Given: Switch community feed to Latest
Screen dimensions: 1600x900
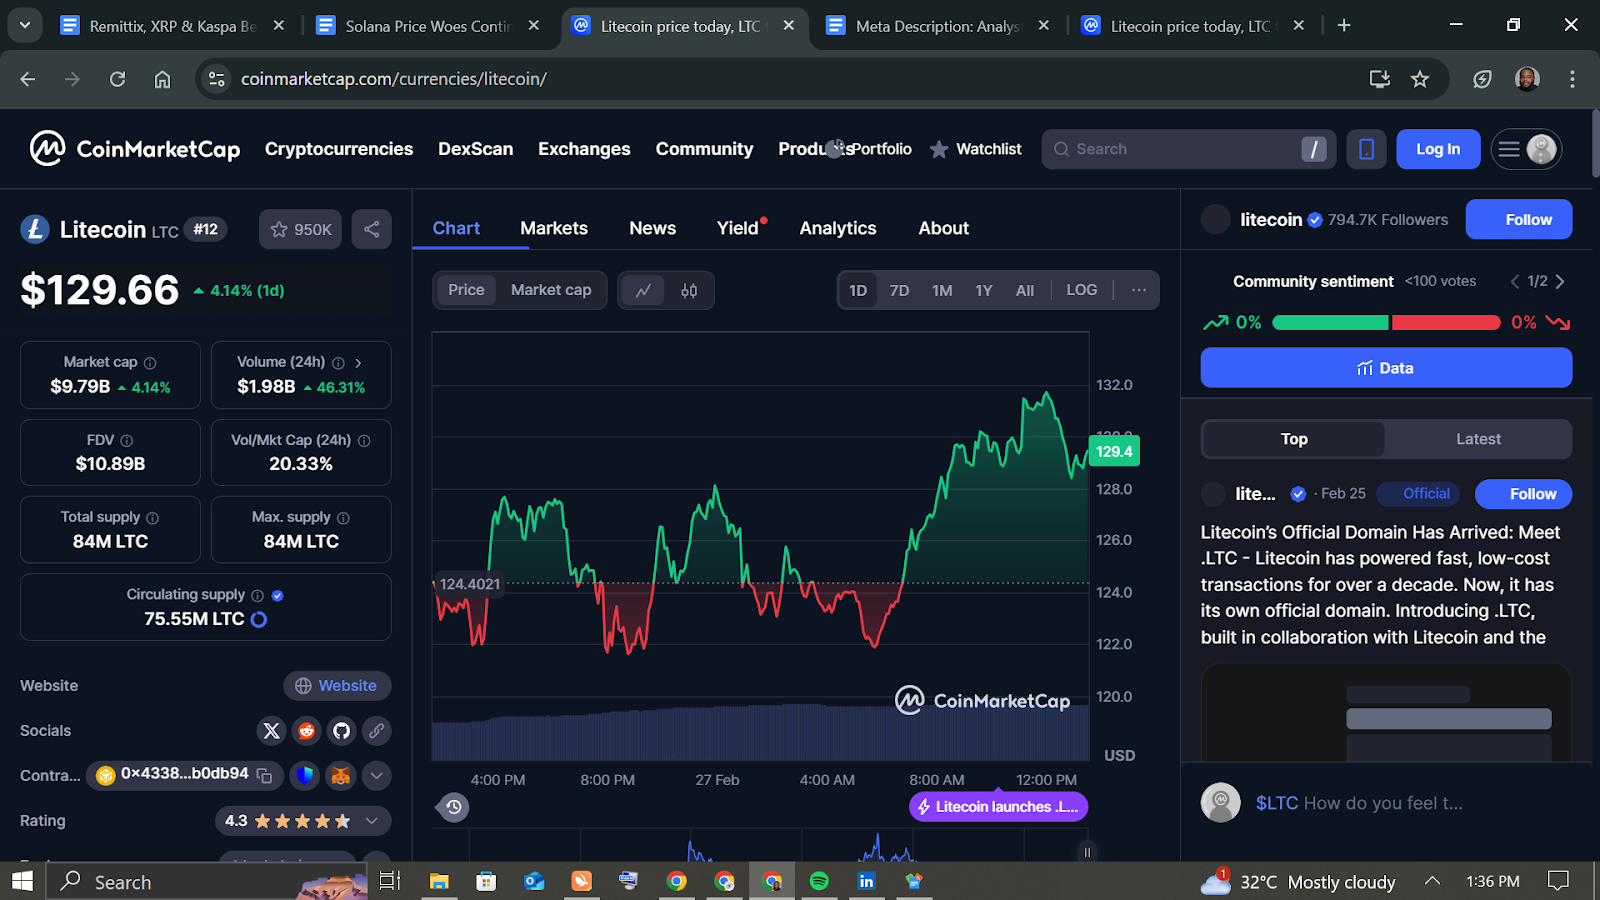Looking at the screenshot, I should (1478, 439).
